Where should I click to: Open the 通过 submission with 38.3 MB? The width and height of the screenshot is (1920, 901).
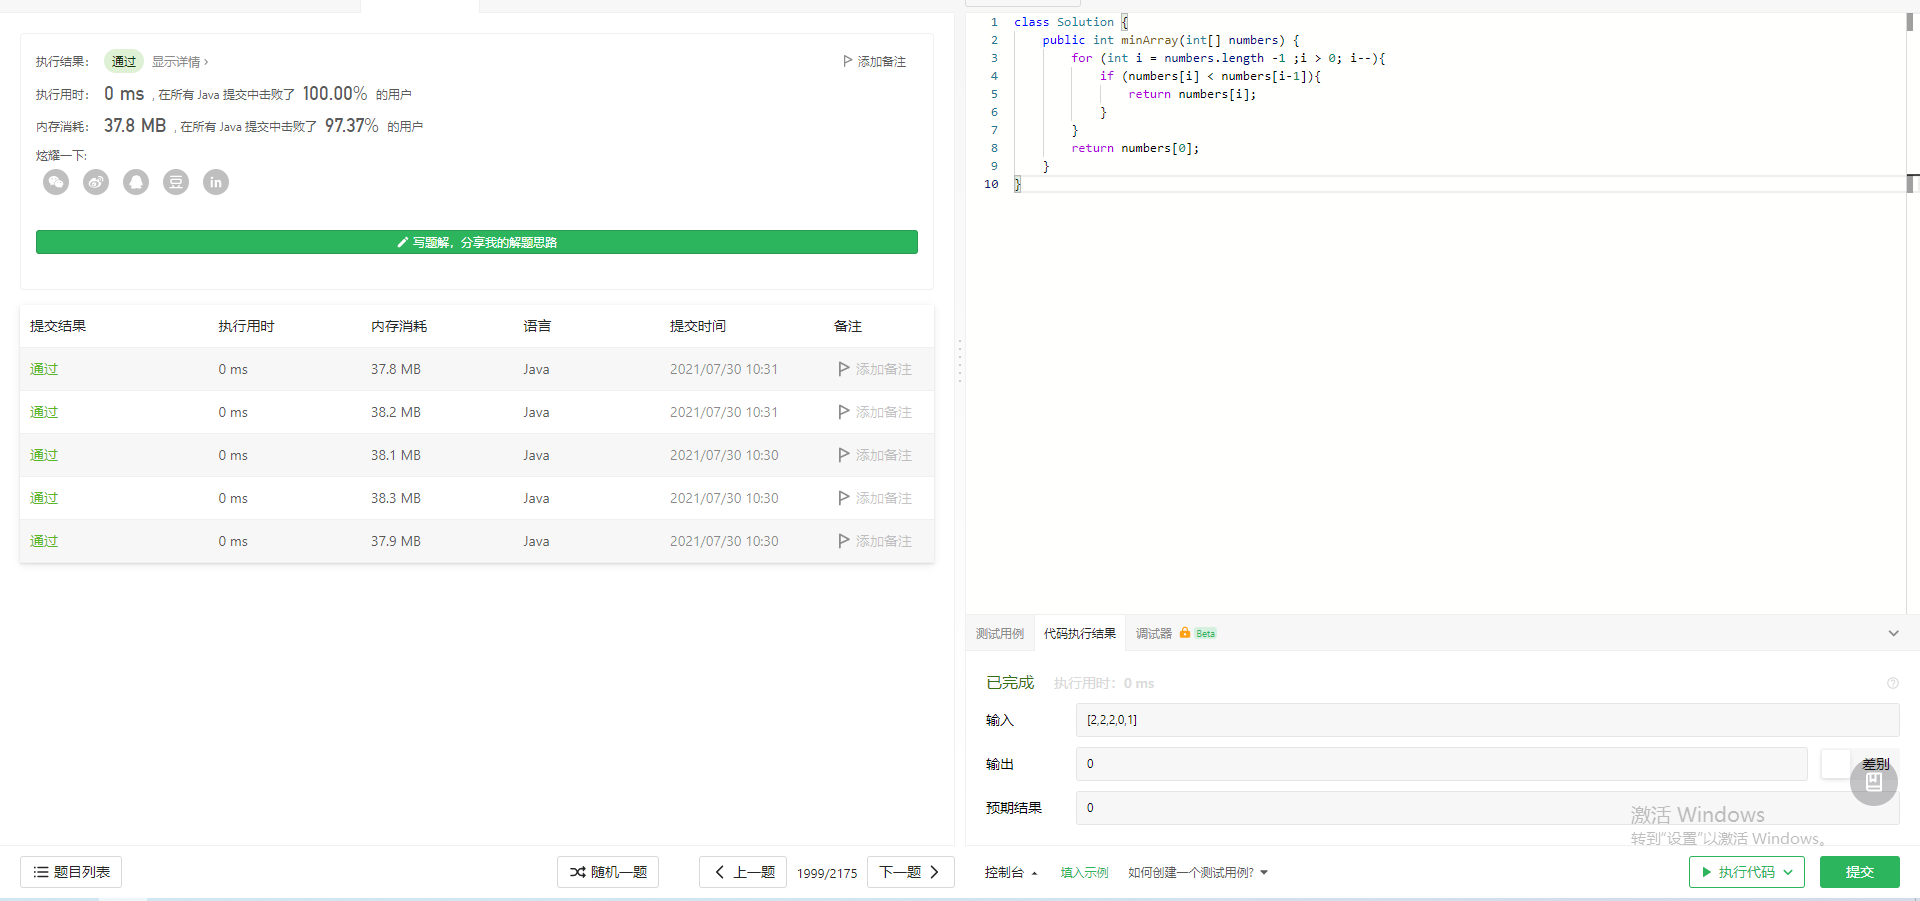(44, 498)
